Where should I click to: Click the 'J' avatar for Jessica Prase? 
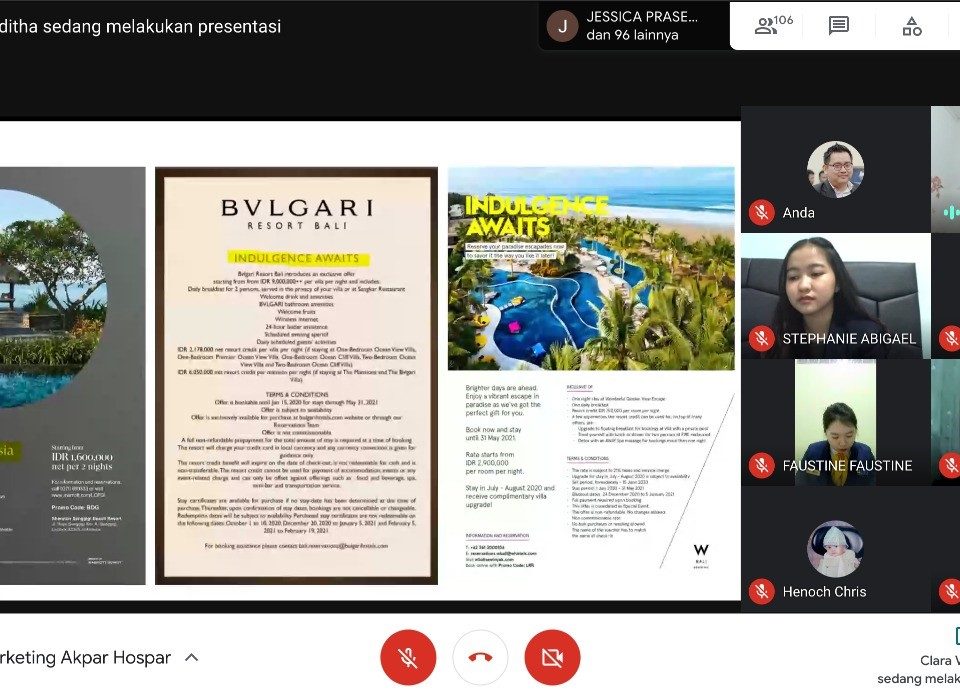[x=562, y=26]
